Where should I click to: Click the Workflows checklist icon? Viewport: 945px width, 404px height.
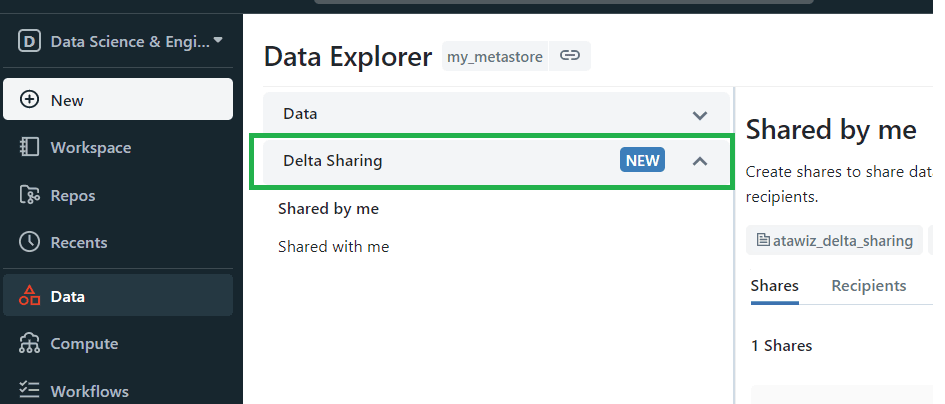pos(29,390)
